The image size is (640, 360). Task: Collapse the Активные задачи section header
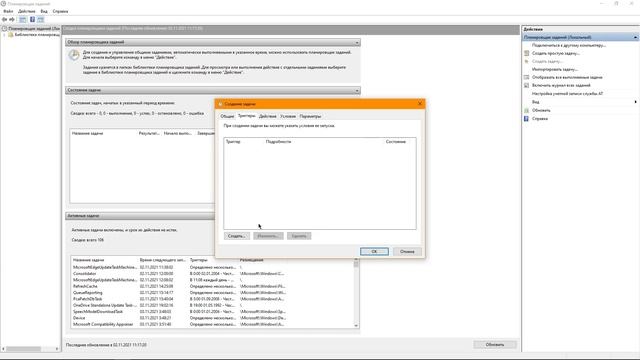tap(140, 216)
